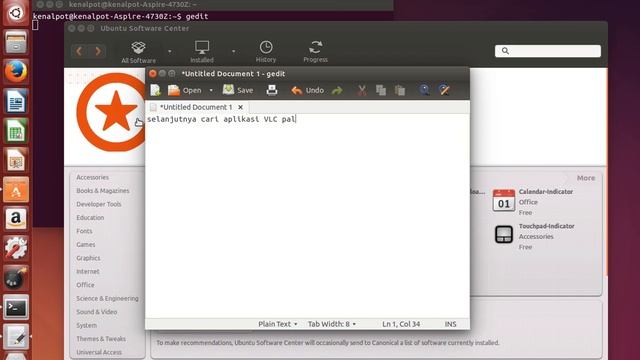
Task: Select the Games category
Action: click(x=85, y=245)
